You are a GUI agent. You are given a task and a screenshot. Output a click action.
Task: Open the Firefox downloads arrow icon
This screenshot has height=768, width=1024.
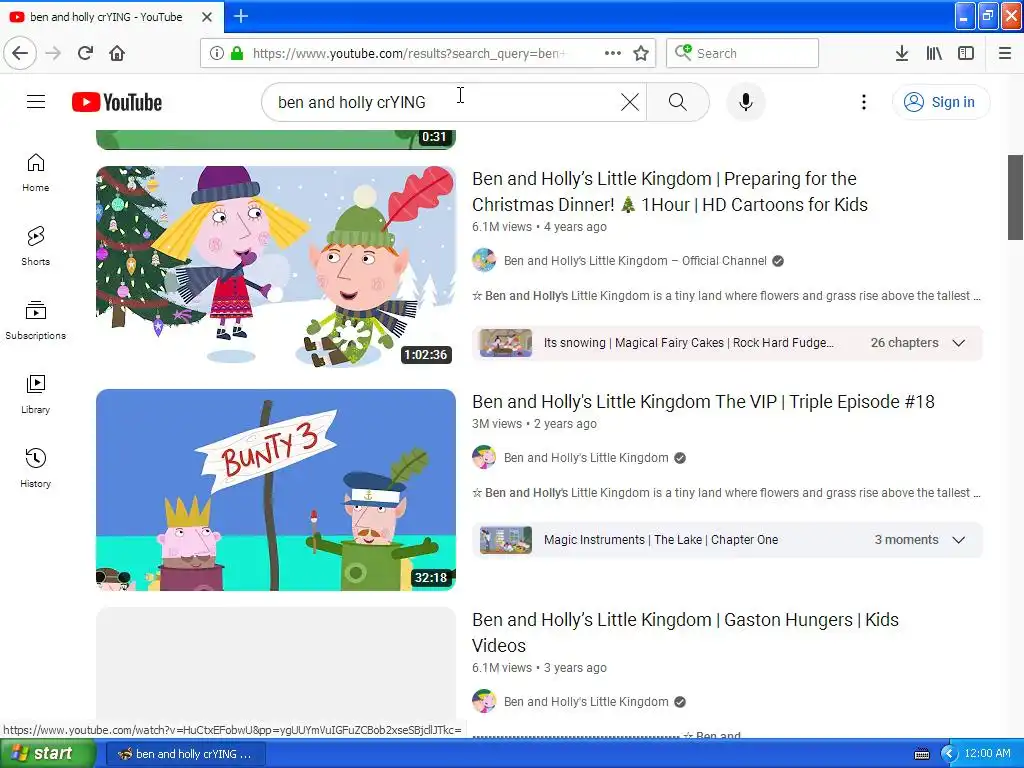point(902,53)
